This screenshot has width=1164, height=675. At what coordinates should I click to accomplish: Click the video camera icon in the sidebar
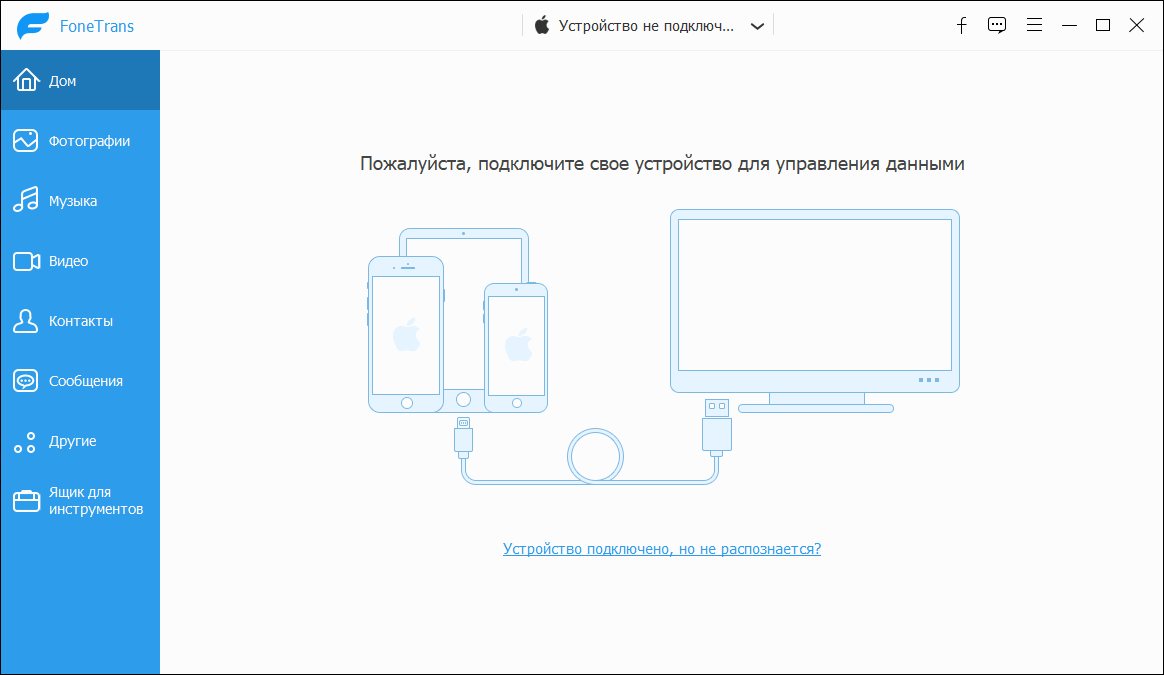[x=25, y=261]
